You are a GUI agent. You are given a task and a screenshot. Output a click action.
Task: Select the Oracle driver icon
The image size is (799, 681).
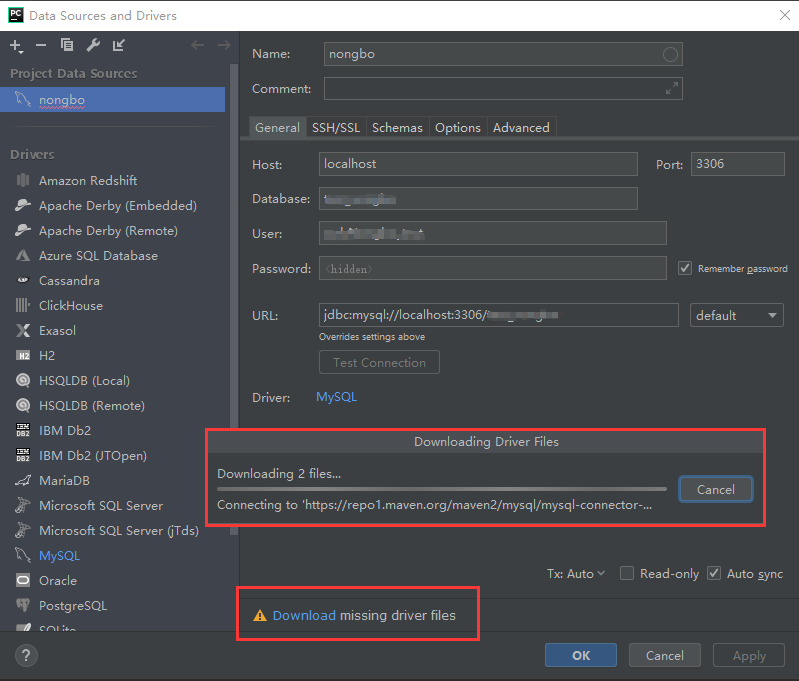coord(22,580)
